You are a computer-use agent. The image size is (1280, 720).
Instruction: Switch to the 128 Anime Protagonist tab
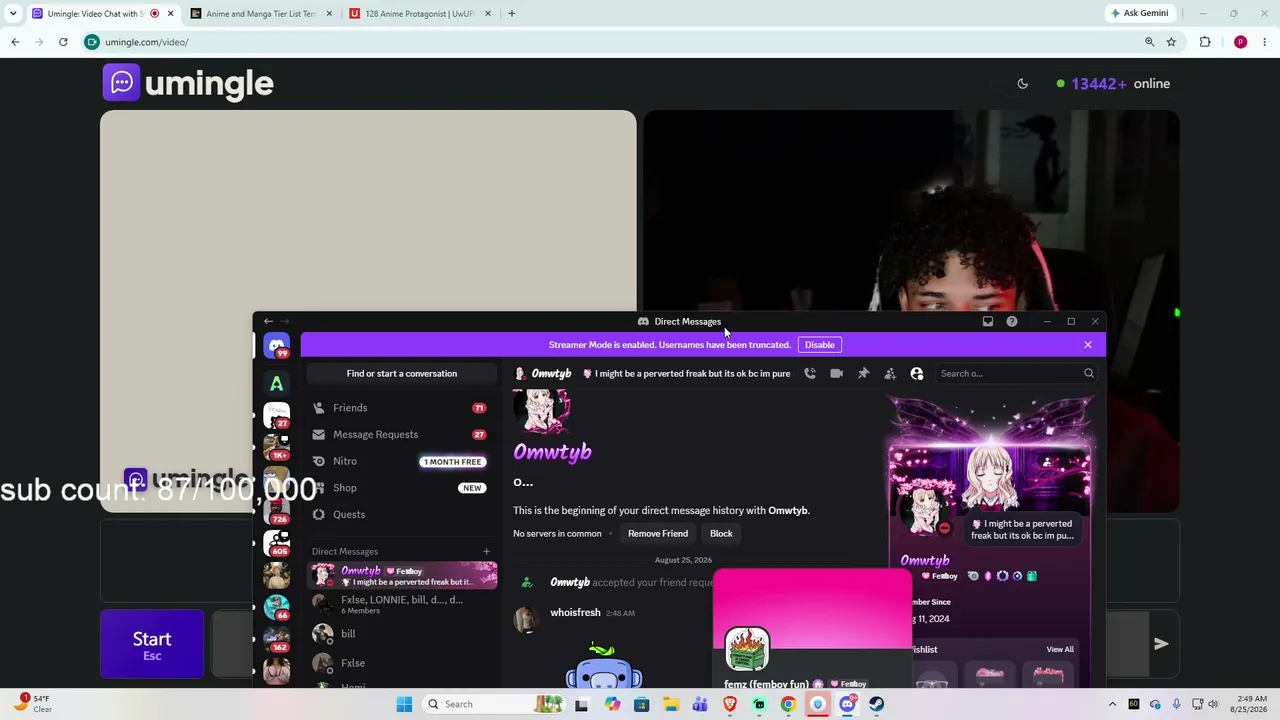[419, 14]
